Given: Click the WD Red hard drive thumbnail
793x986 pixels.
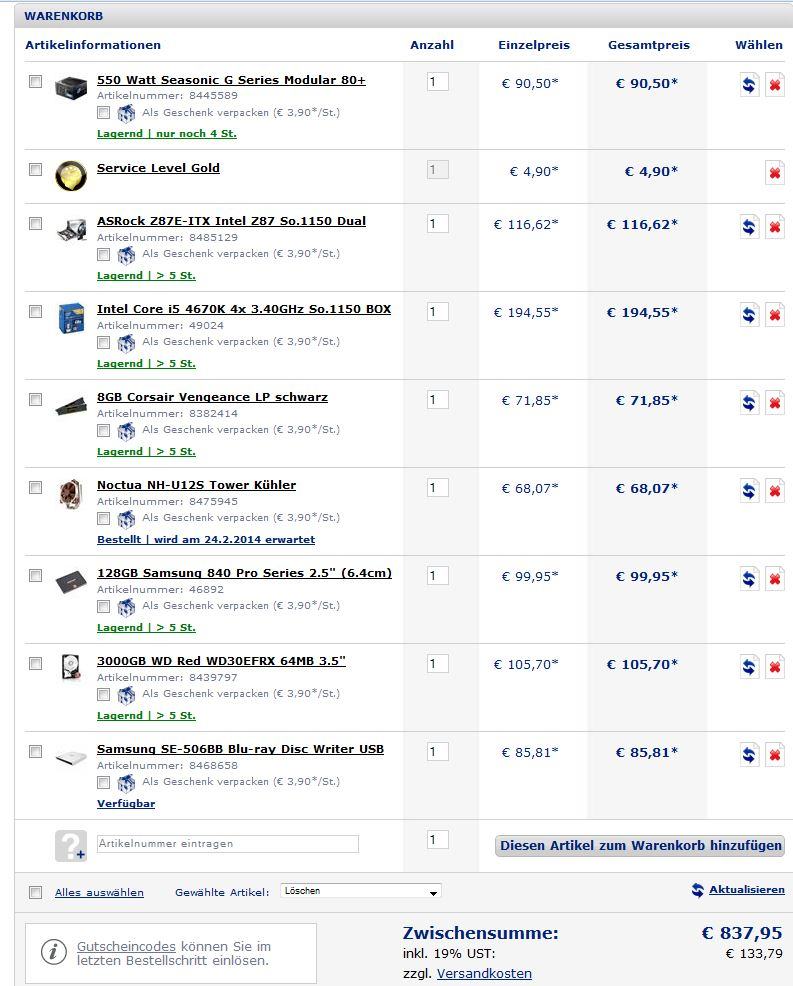Looking at the screenshot, I should coord(71,666).
